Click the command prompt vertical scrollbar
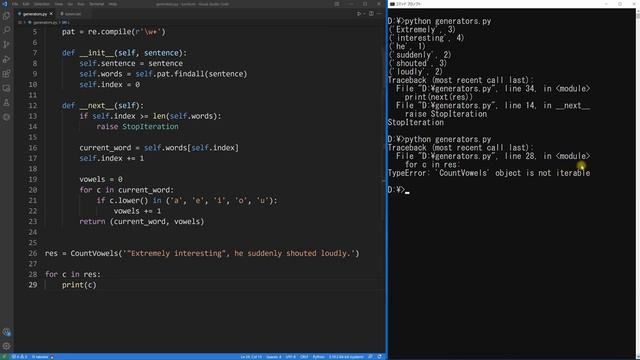This screenshot has width=640, height=360. [x=638, y=184]
